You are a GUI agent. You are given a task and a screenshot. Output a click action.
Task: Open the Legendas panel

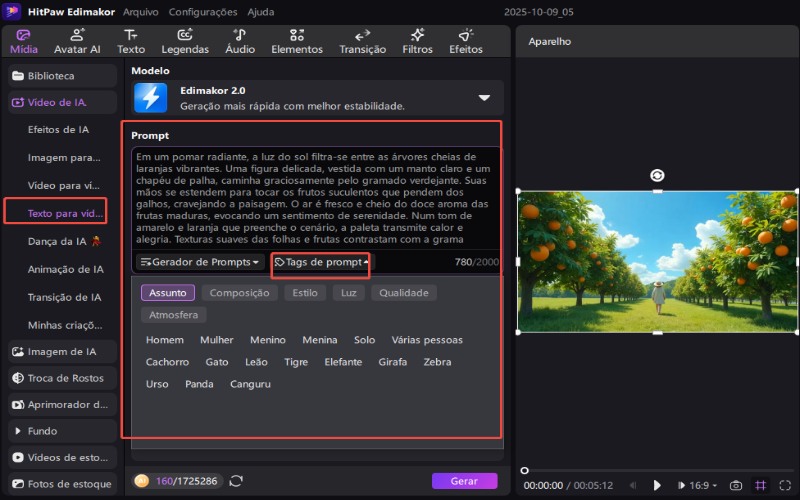click(185, 42)
